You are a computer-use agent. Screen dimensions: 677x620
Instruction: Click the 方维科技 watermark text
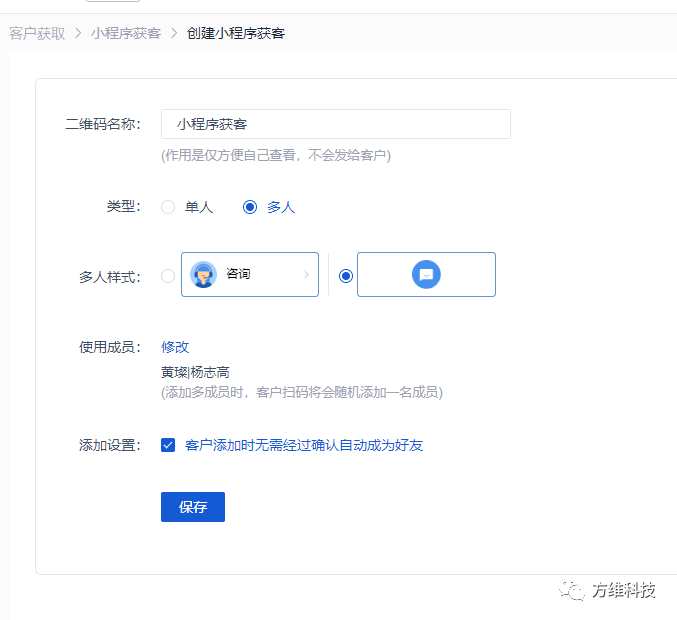(623, 590)
